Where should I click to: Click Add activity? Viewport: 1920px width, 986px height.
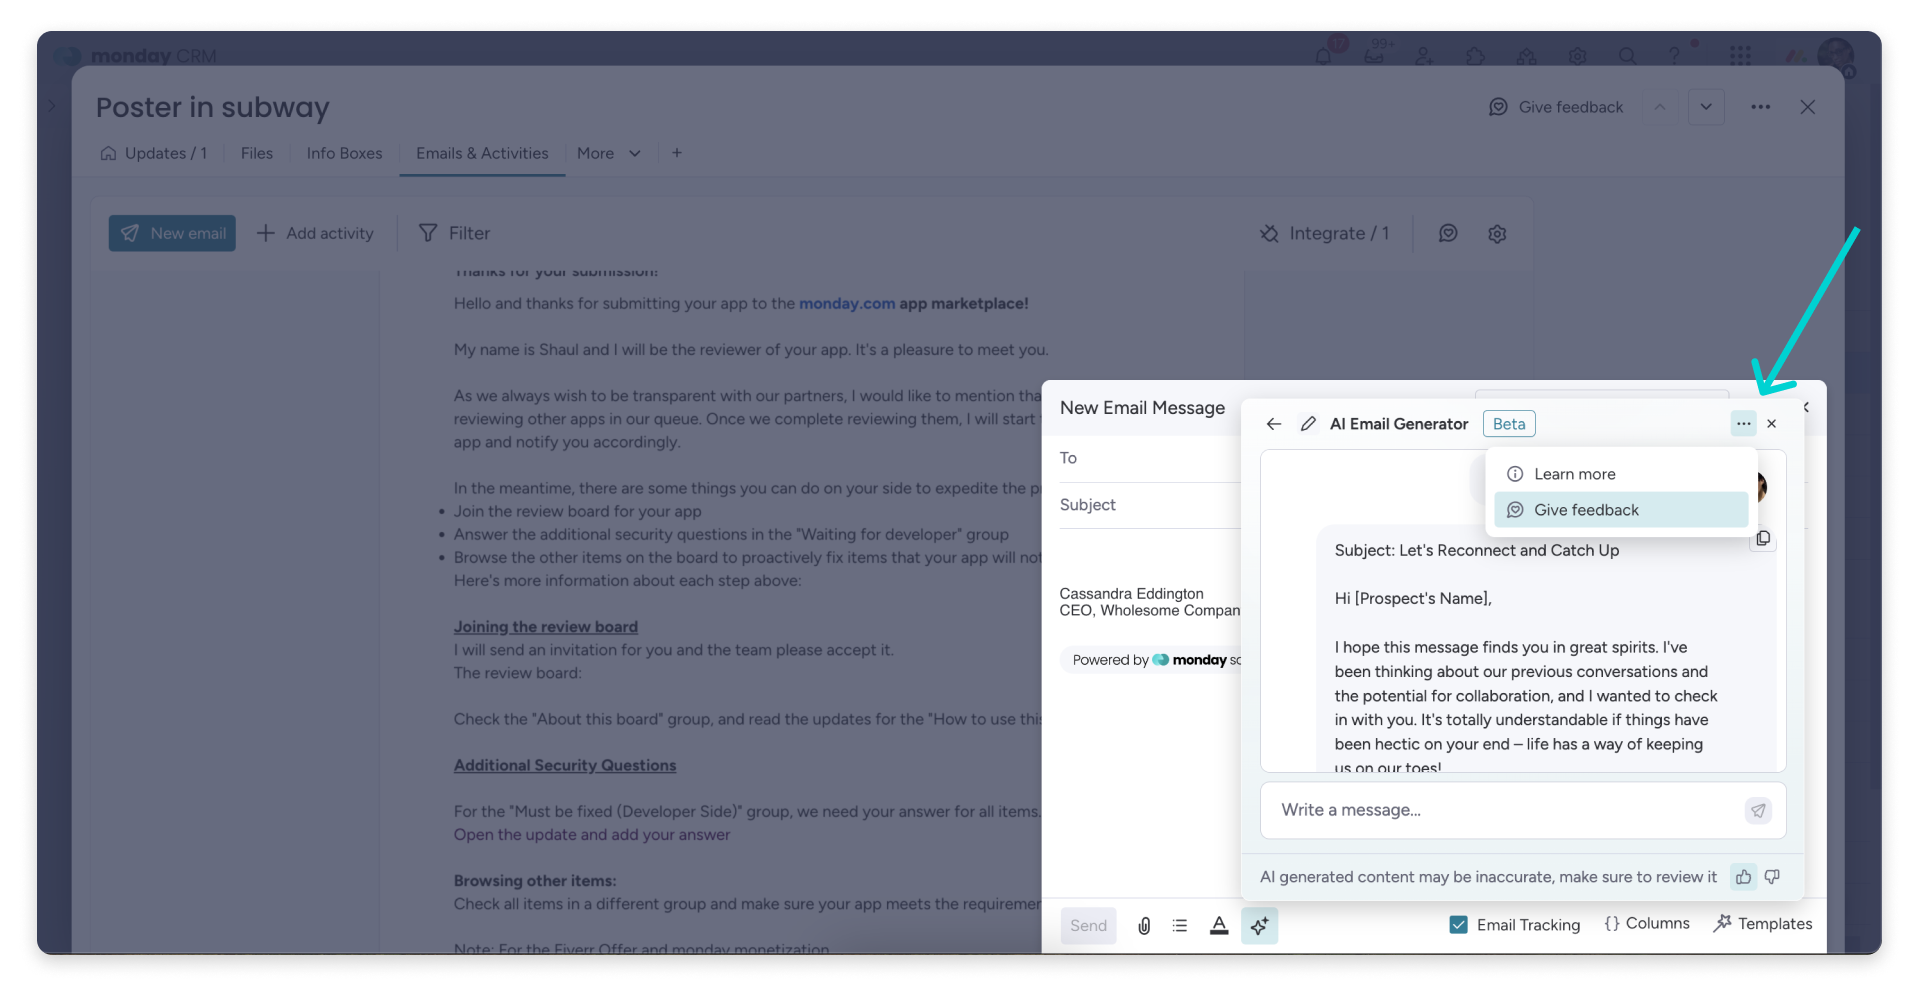pos(315,233)
